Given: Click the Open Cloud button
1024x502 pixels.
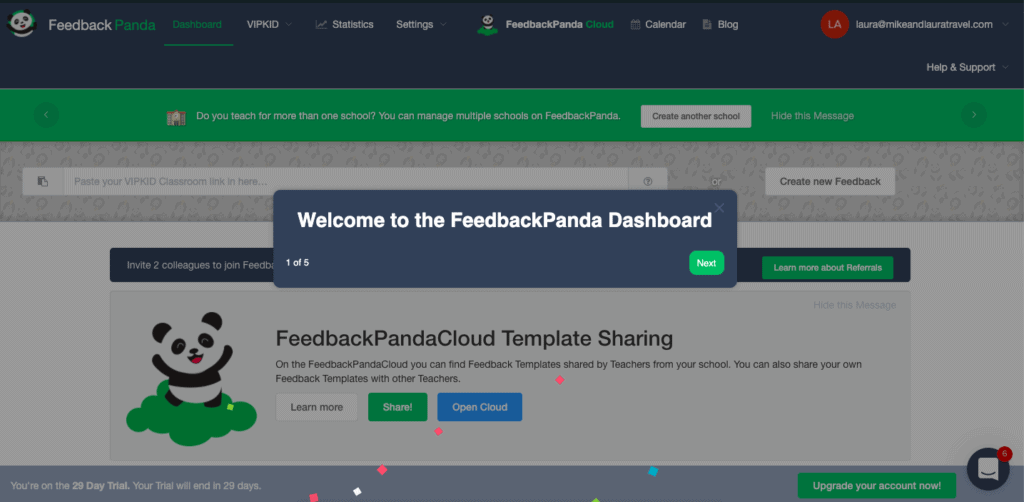Looking at the screenshot, I should coord(479,407).
